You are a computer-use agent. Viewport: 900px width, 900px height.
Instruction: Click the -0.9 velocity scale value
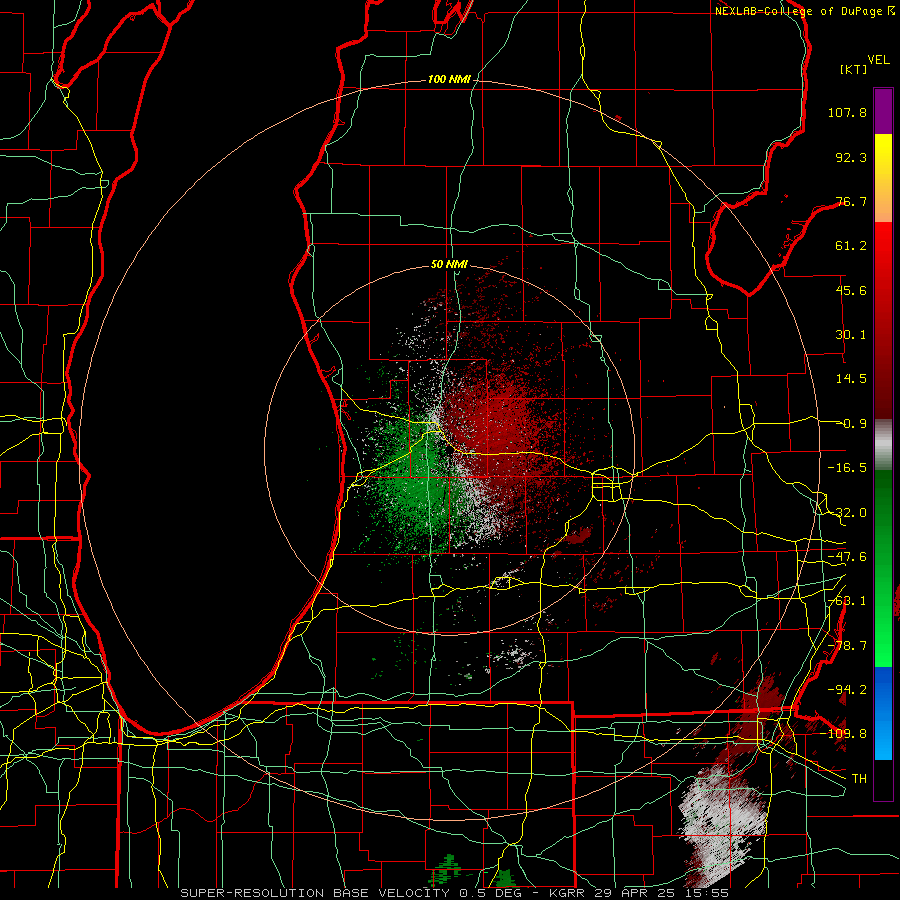851,424
